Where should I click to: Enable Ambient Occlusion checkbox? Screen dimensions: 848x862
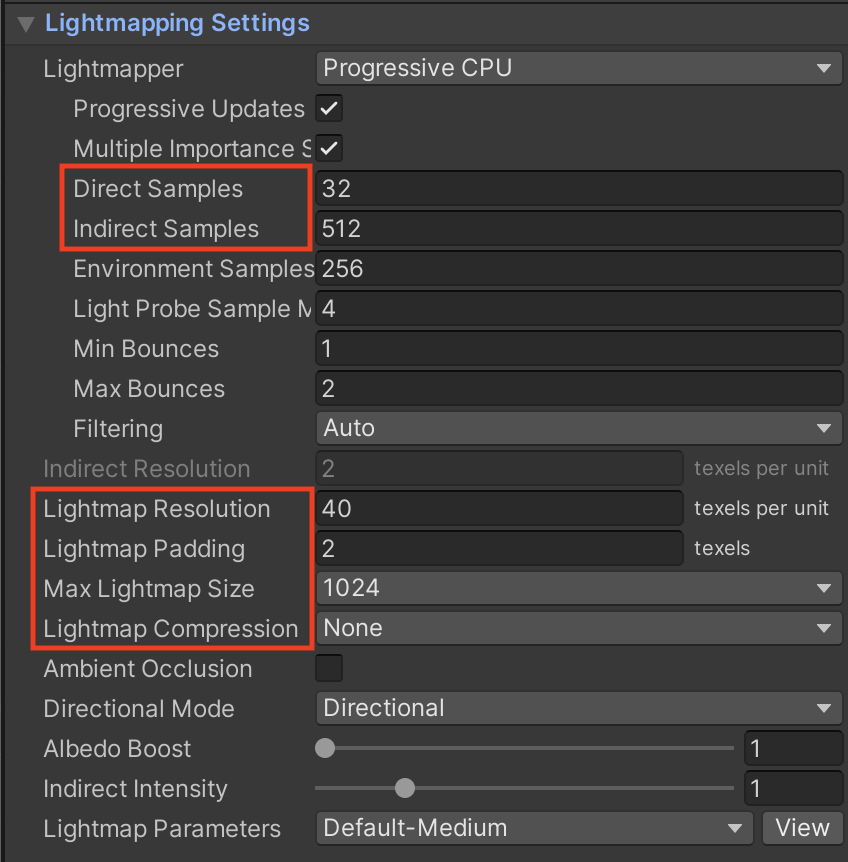[329, 668]
